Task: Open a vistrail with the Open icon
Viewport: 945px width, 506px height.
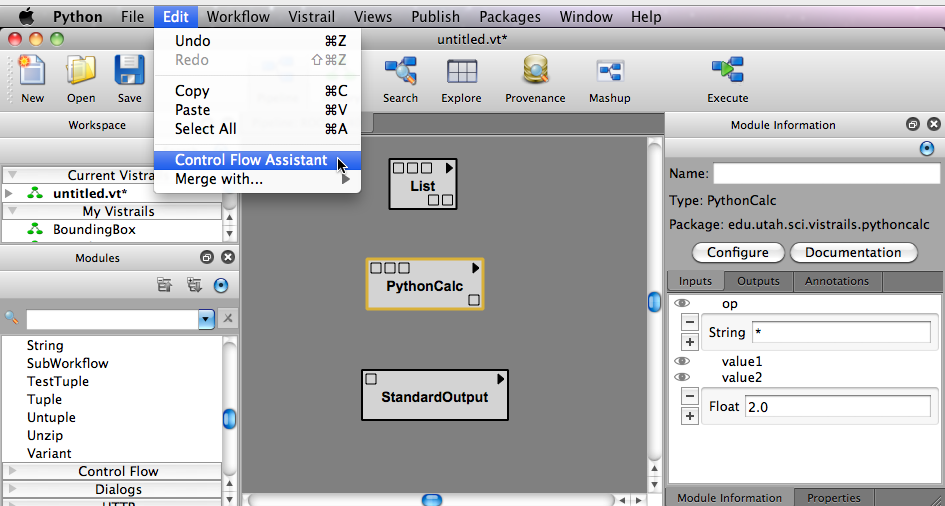Action: click(x=81, y=72)
